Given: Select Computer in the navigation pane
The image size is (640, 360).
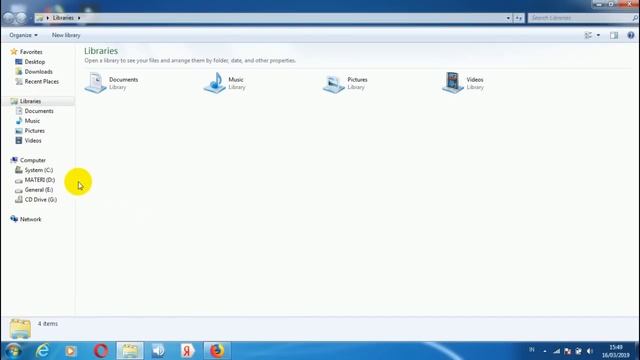Looking at the screenshot, I should pyautogui.click(x=33, y=160).
